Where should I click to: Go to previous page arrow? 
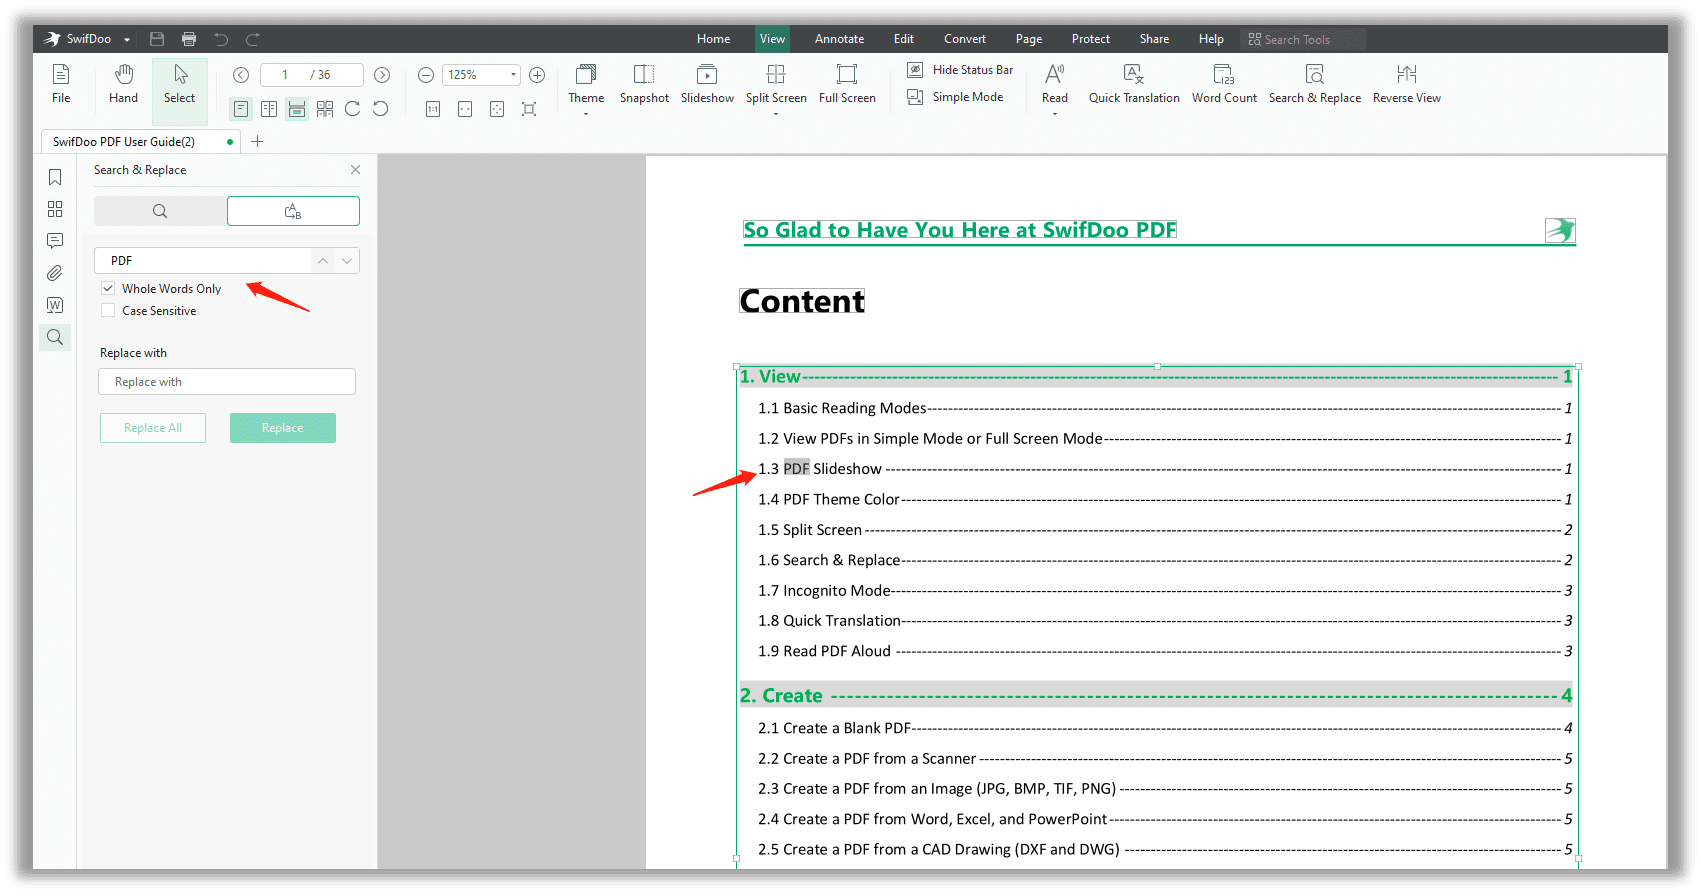coord(241,75)
